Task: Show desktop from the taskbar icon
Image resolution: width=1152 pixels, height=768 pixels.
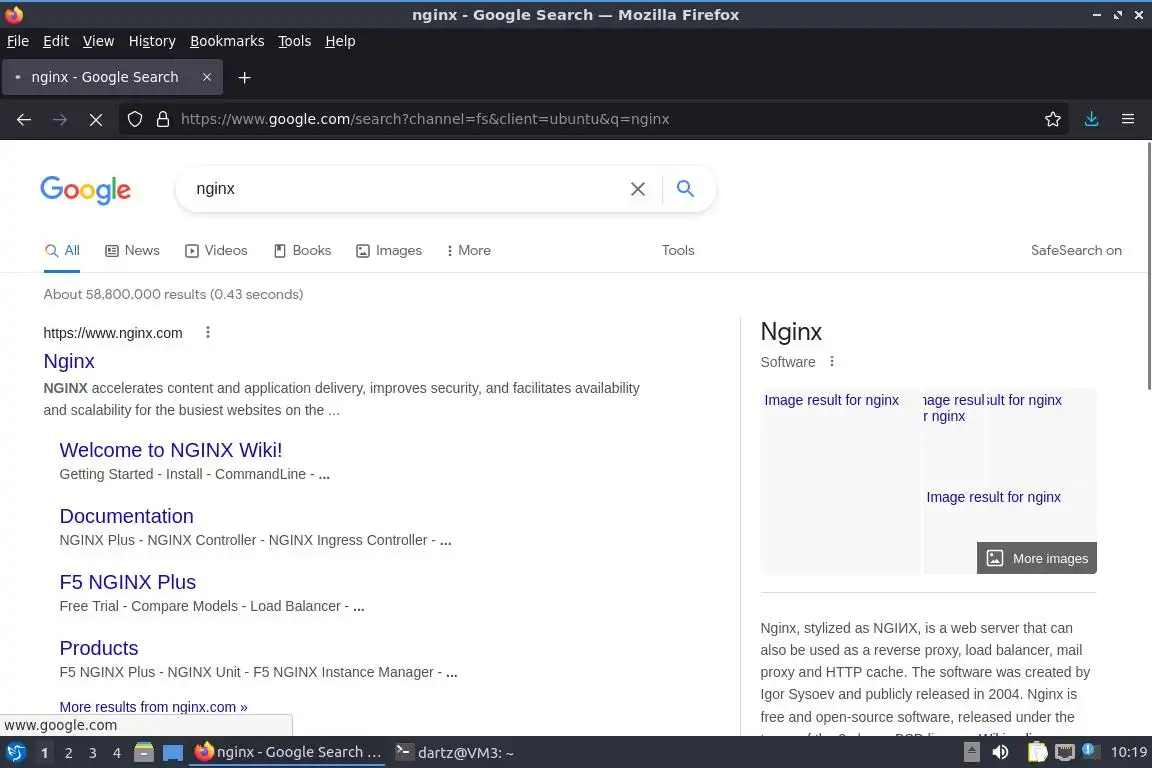Action: (173, 753)
